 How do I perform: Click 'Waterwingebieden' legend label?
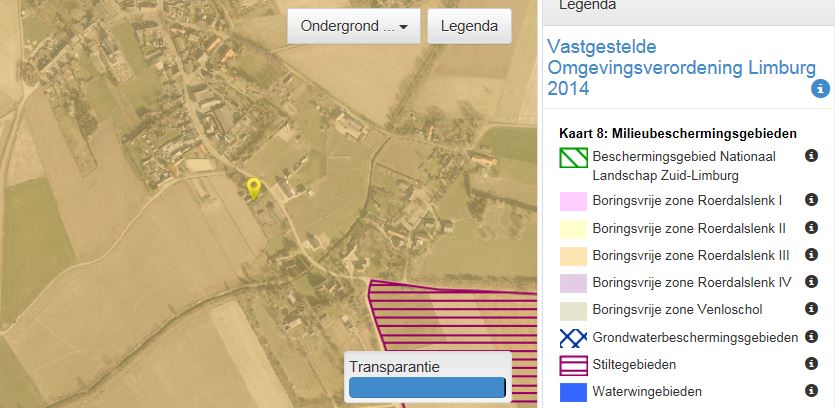click(647, 392)
